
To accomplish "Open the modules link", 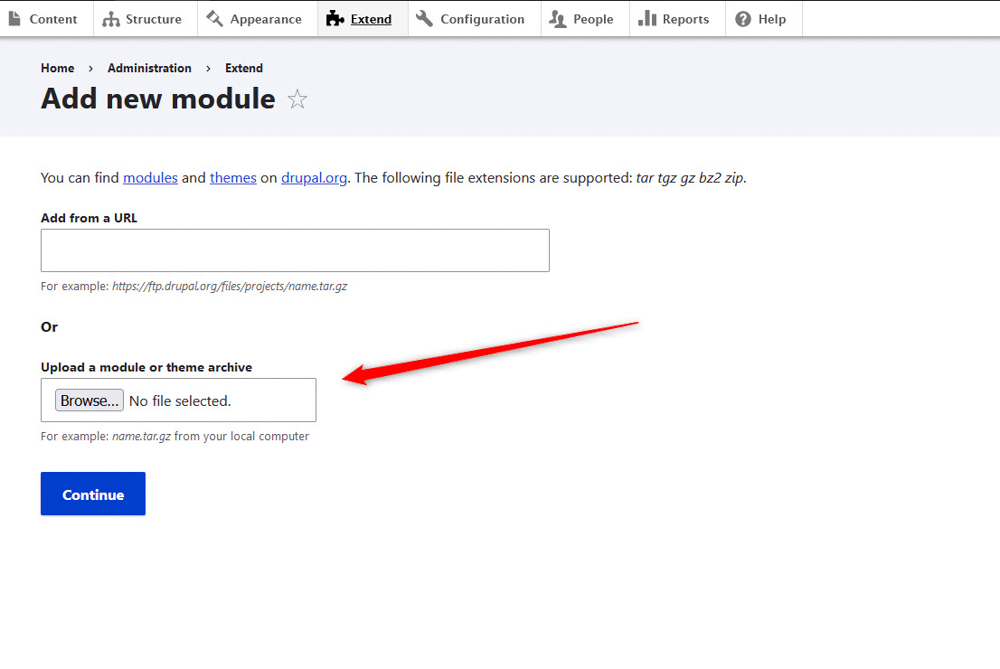I will coord(150,177).
